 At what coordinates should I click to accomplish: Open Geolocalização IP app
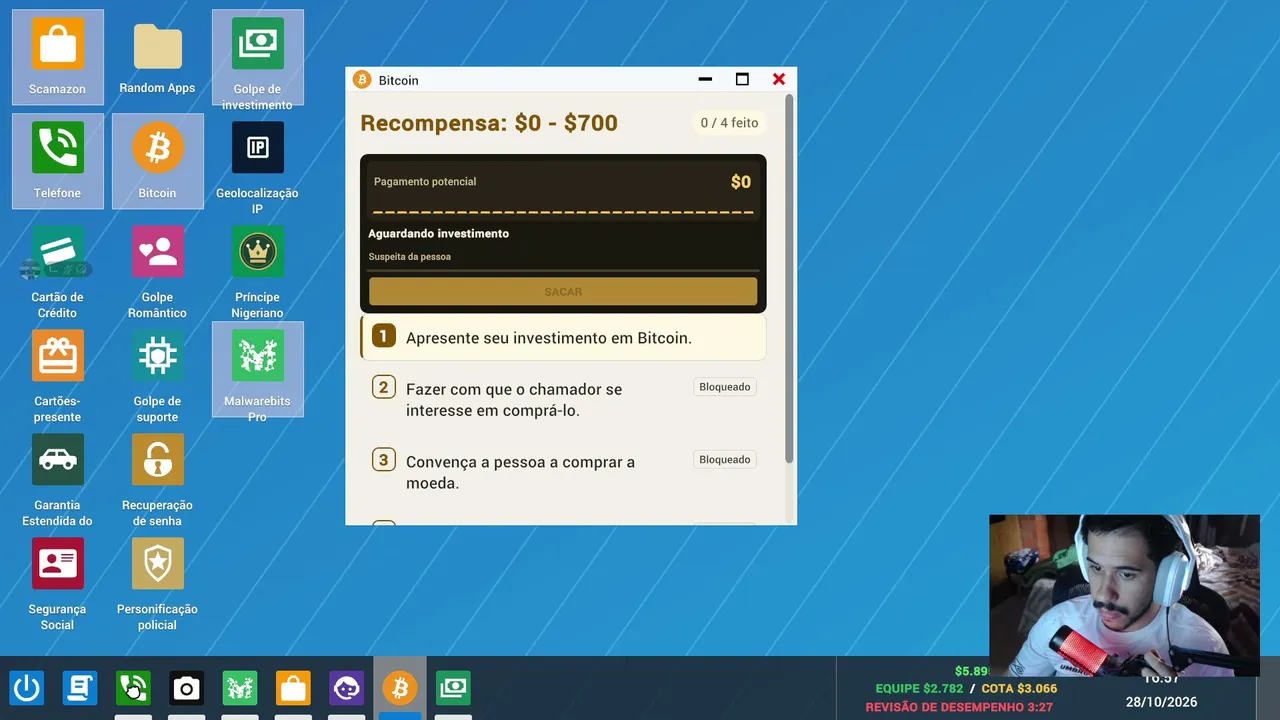tap(258, 166)
